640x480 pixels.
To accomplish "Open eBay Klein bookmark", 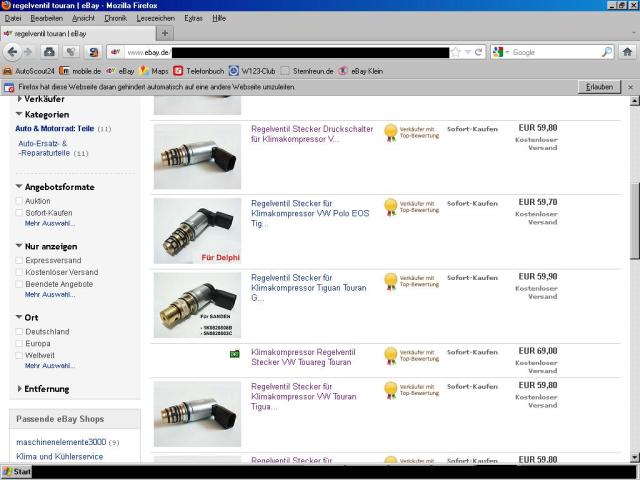I will (361, 71).
